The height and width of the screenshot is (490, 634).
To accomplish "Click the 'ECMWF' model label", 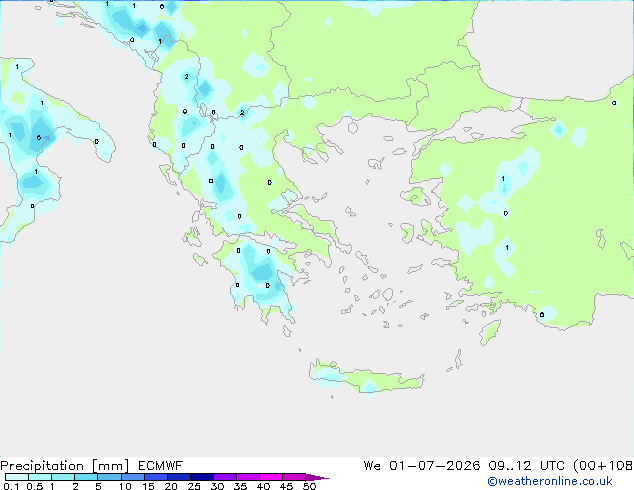I will pyautogui.click(x=161, y=466).
